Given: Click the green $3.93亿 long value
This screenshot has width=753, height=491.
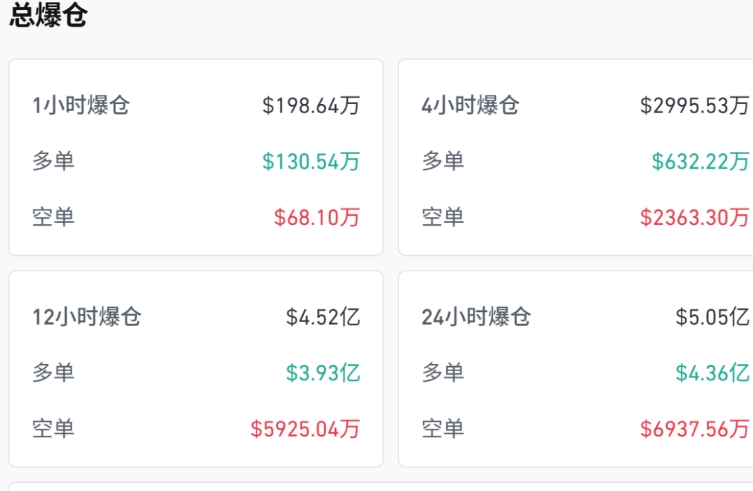Looking at the screenshot, I should 323,373.
